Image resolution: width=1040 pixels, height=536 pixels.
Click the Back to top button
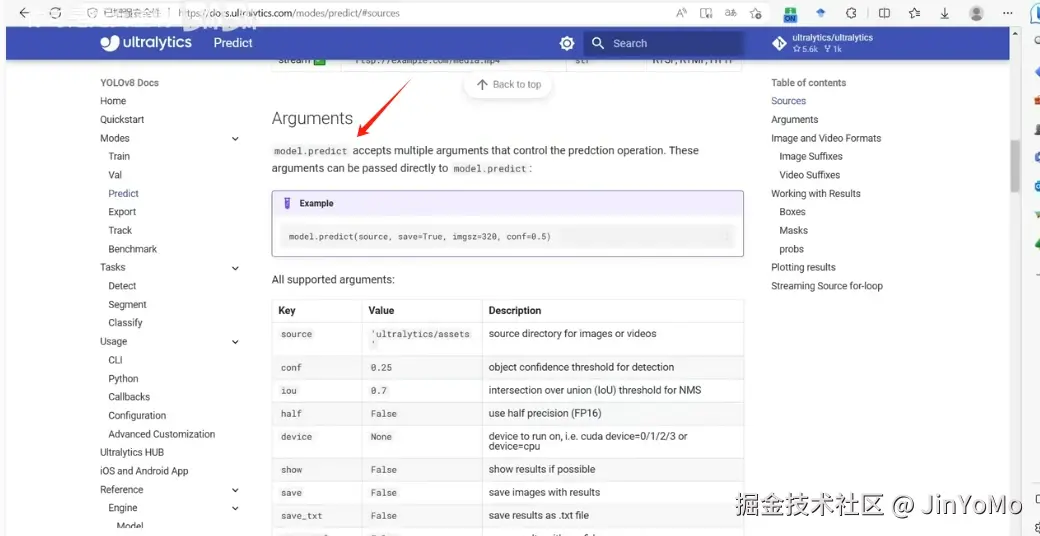tap(508, 85)
